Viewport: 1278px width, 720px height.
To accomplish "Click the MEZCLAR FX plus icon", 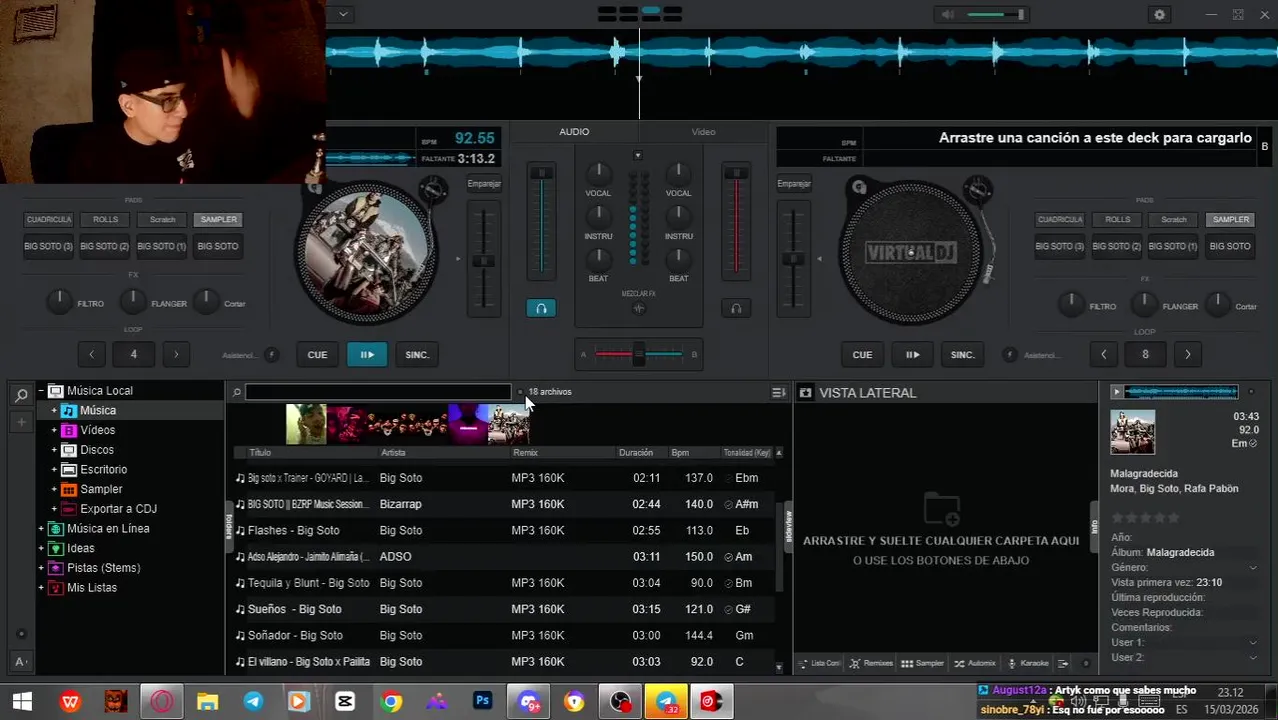I will pos(638,309).
